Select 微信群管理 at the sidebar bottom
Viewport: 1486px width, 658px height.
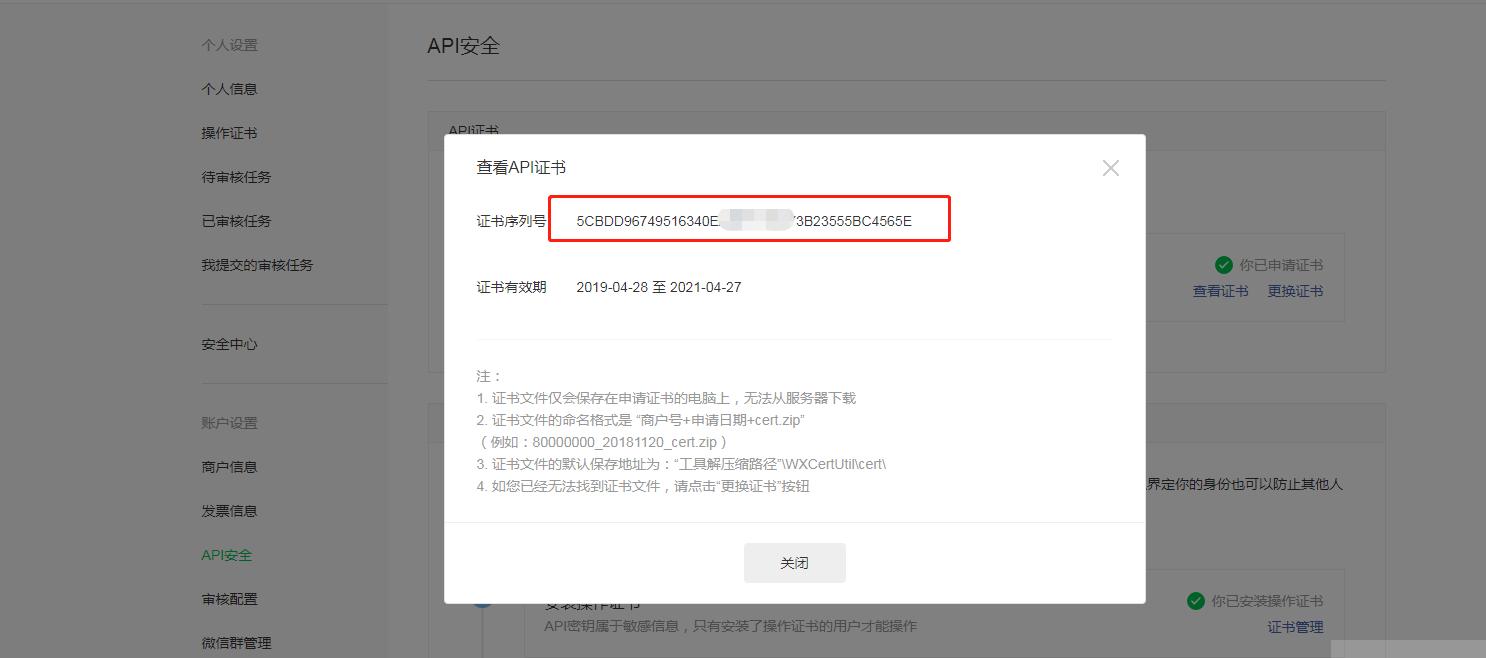coord(234,642)
